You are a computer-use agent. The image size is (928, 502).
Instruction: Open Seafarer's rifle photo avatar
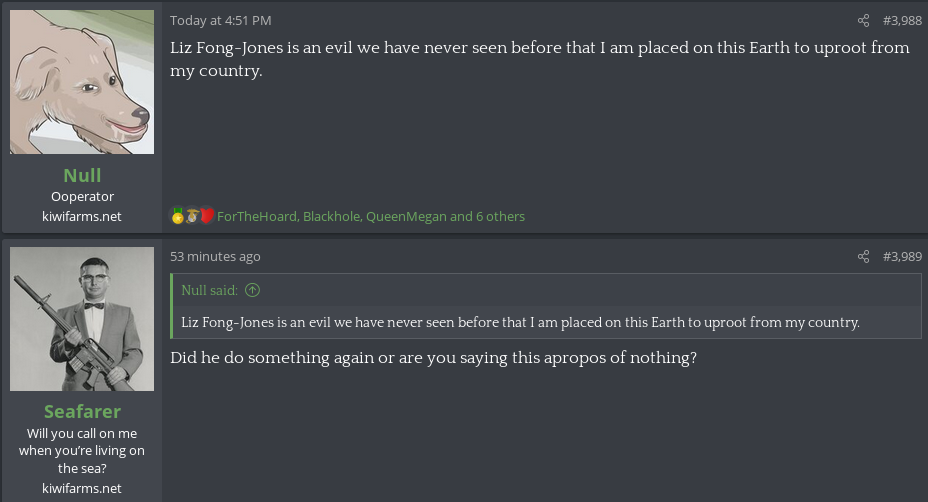click(82, 319)
